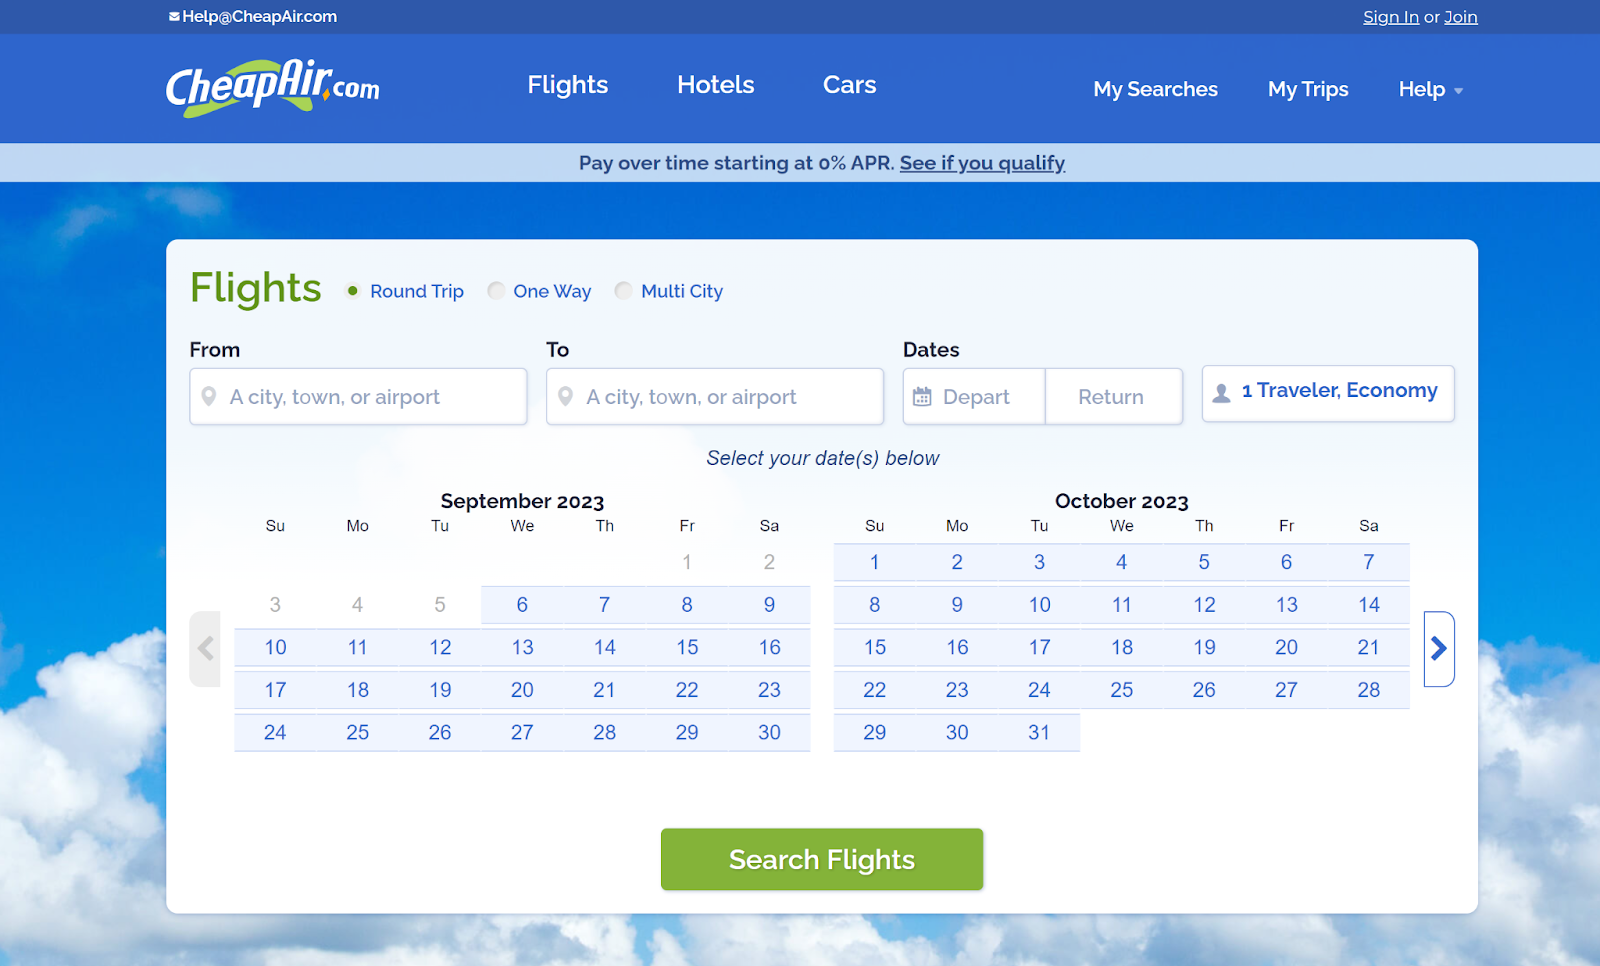1600x966 pixels.
Task: Choose October 14 as the date
Action: coord(1369,605)
